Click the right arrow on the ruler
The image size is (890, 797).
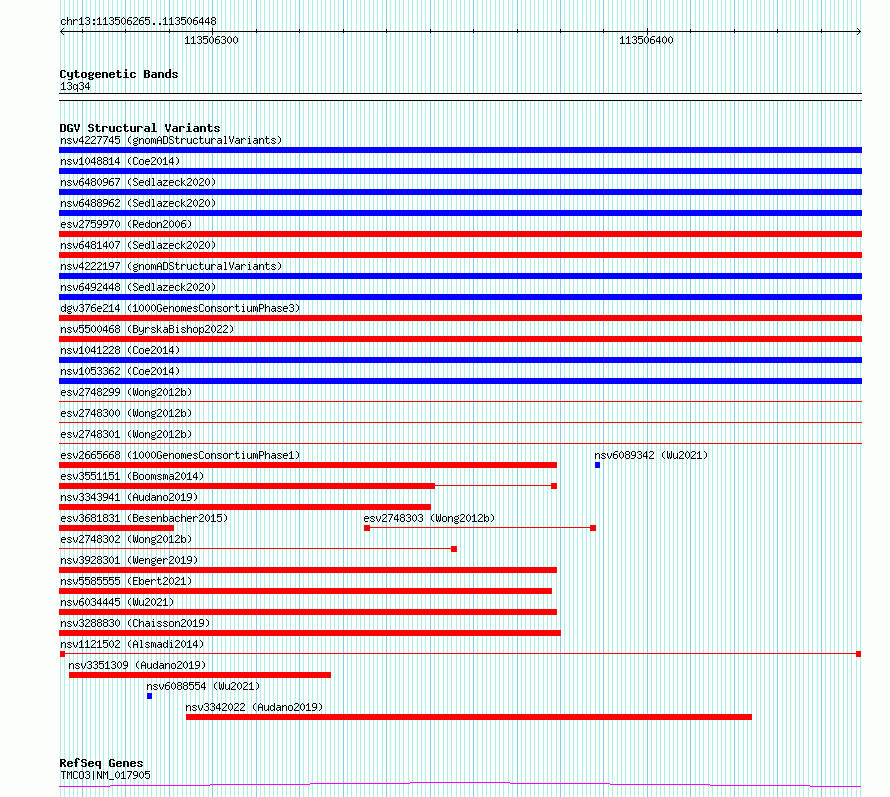pyautogui.click(x=859, y=32)
